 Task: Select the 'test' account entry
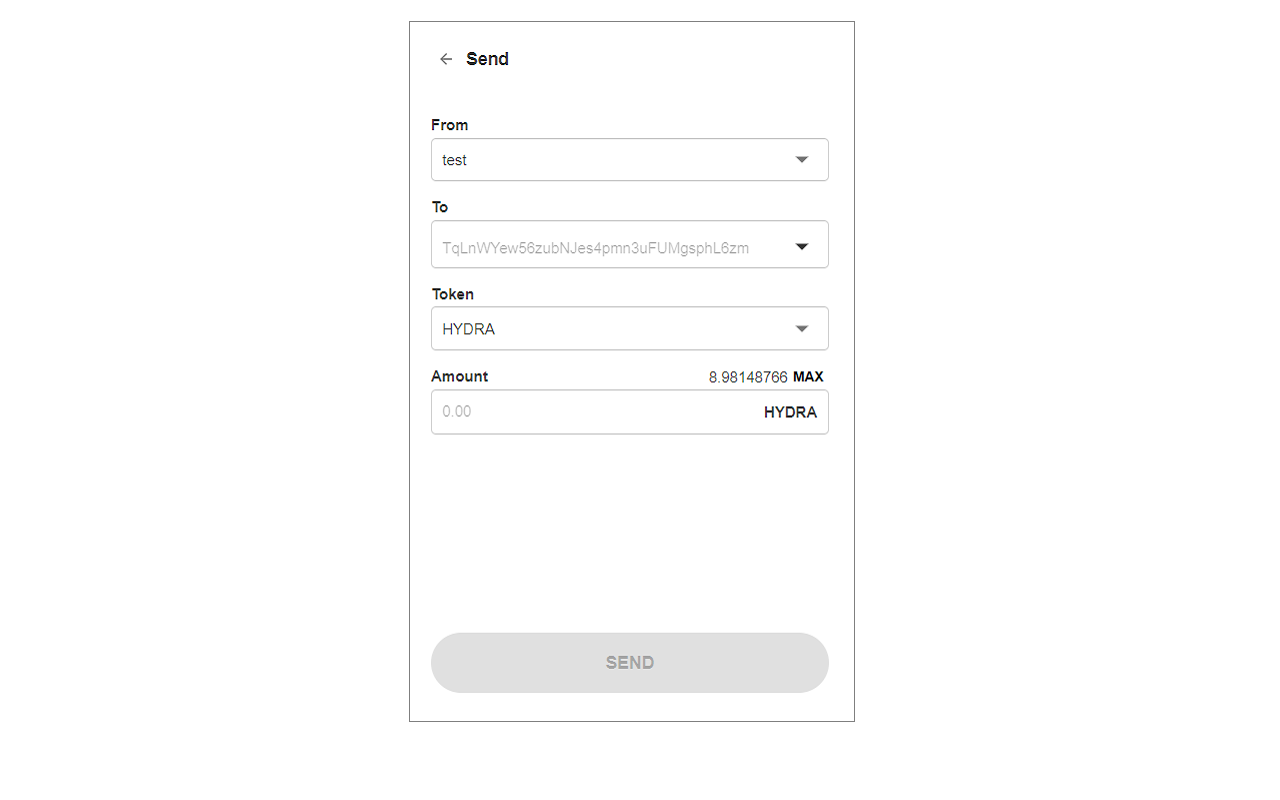[x=455, y=160]
